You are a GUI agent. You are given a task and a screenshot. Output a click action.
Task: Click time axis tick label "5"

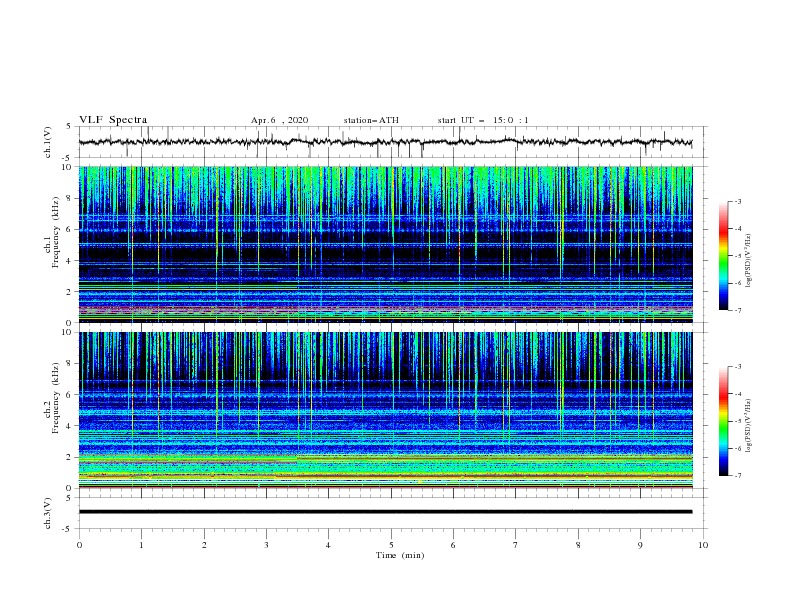[391, 545]
